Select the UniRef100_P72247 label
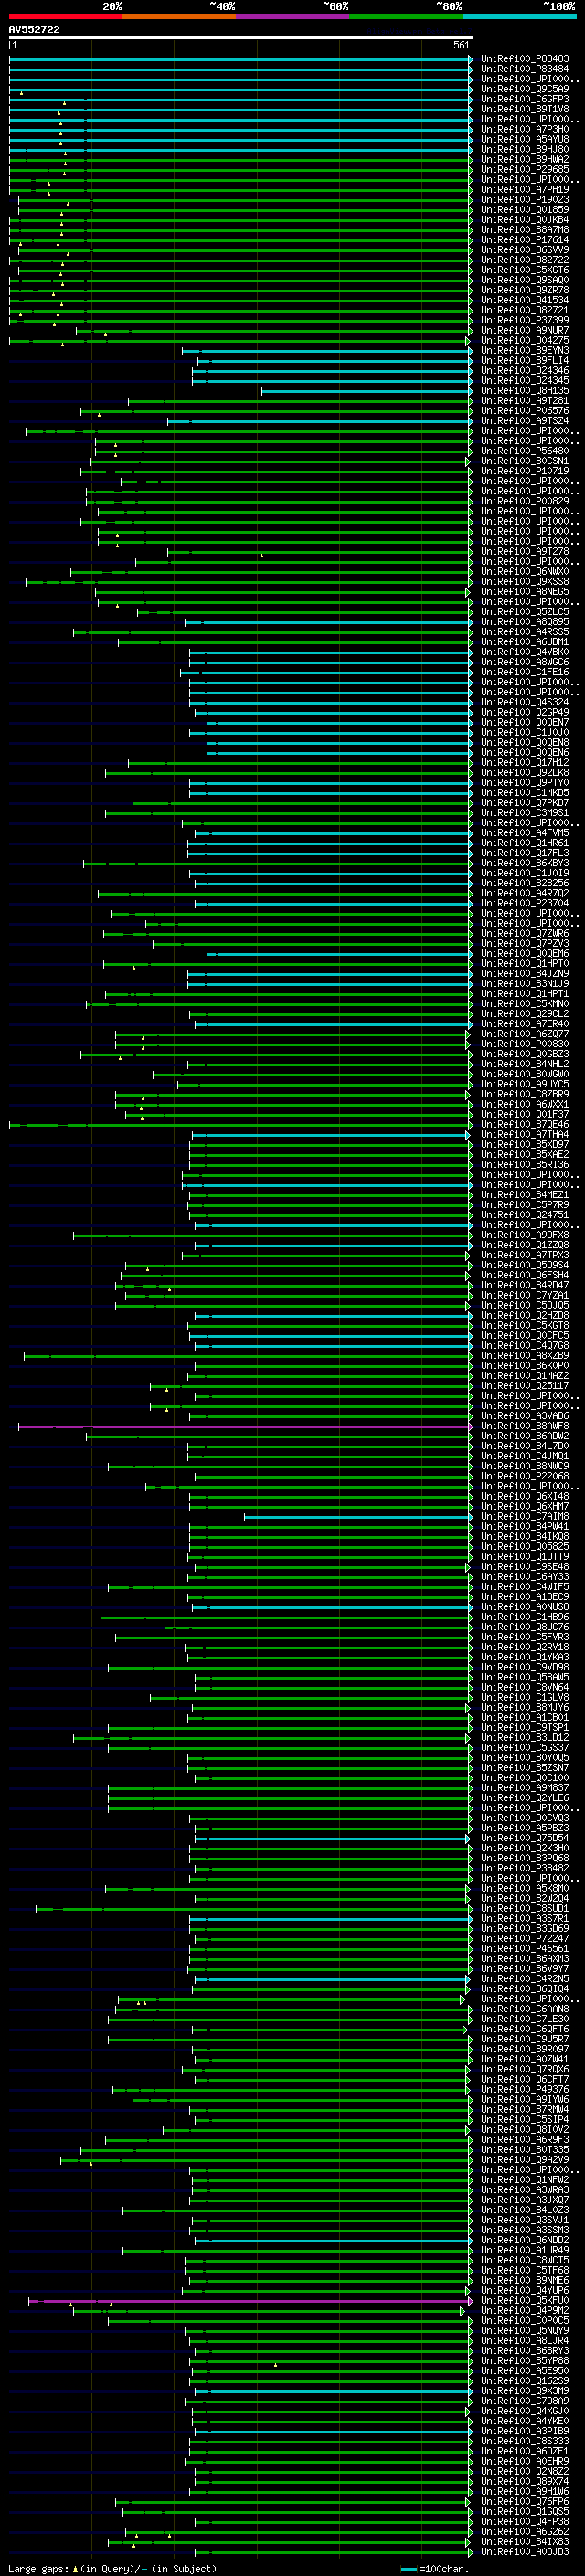The width and height of the screenshot is (585, 2576). click(x=525, y=1939)
